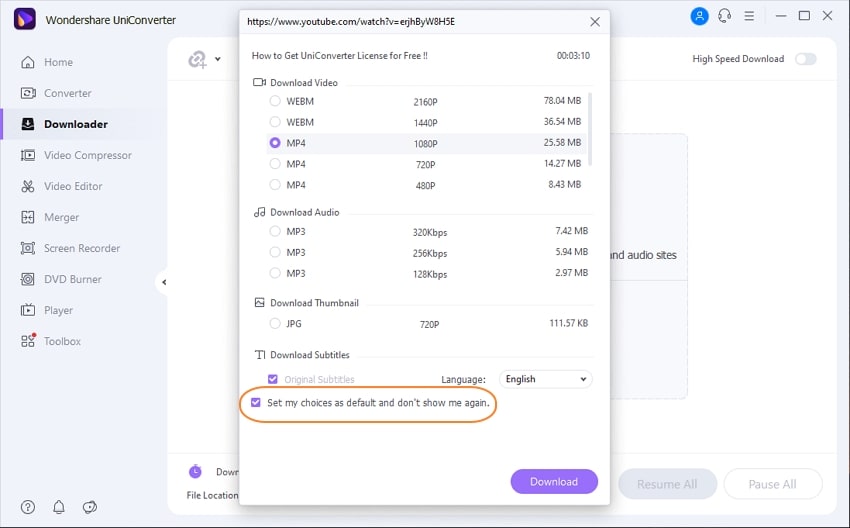Switch to the Merger section
This screenshot has height=528, width=850.
pyautogui.click(x=61, y=217)
